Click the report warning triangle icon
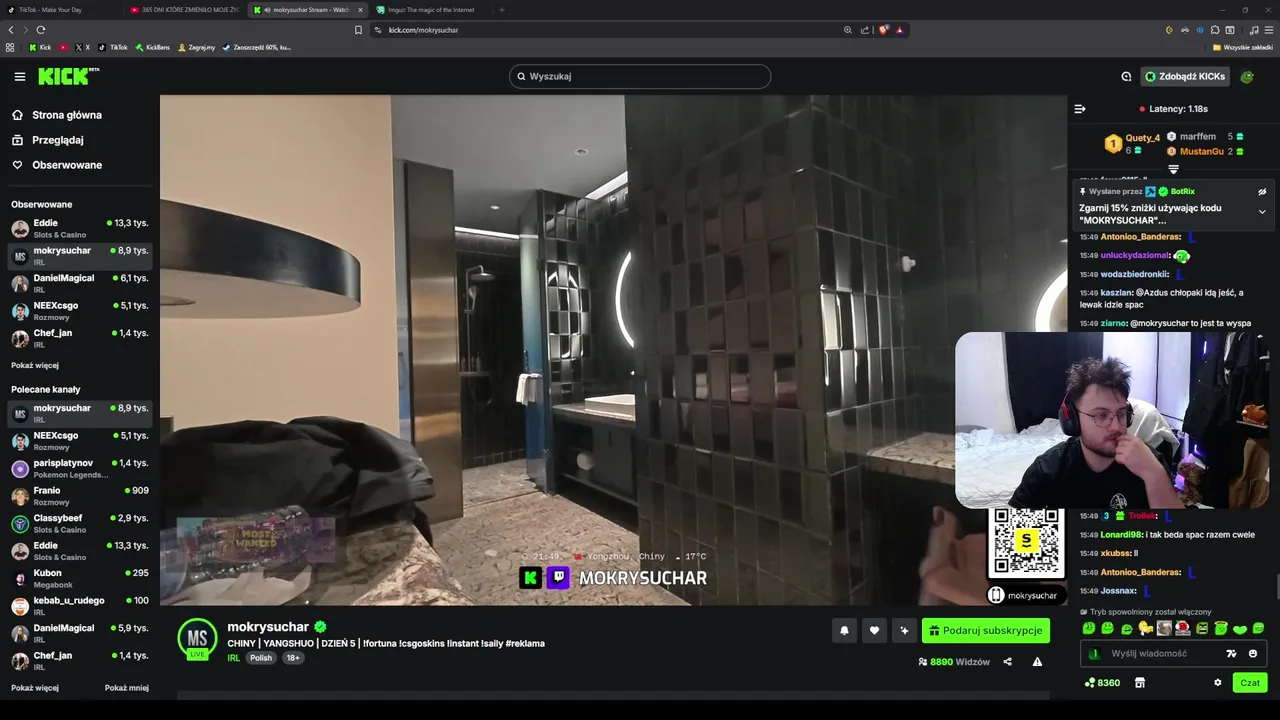This screenshot has width=1280, height=720. (1037, 662)
